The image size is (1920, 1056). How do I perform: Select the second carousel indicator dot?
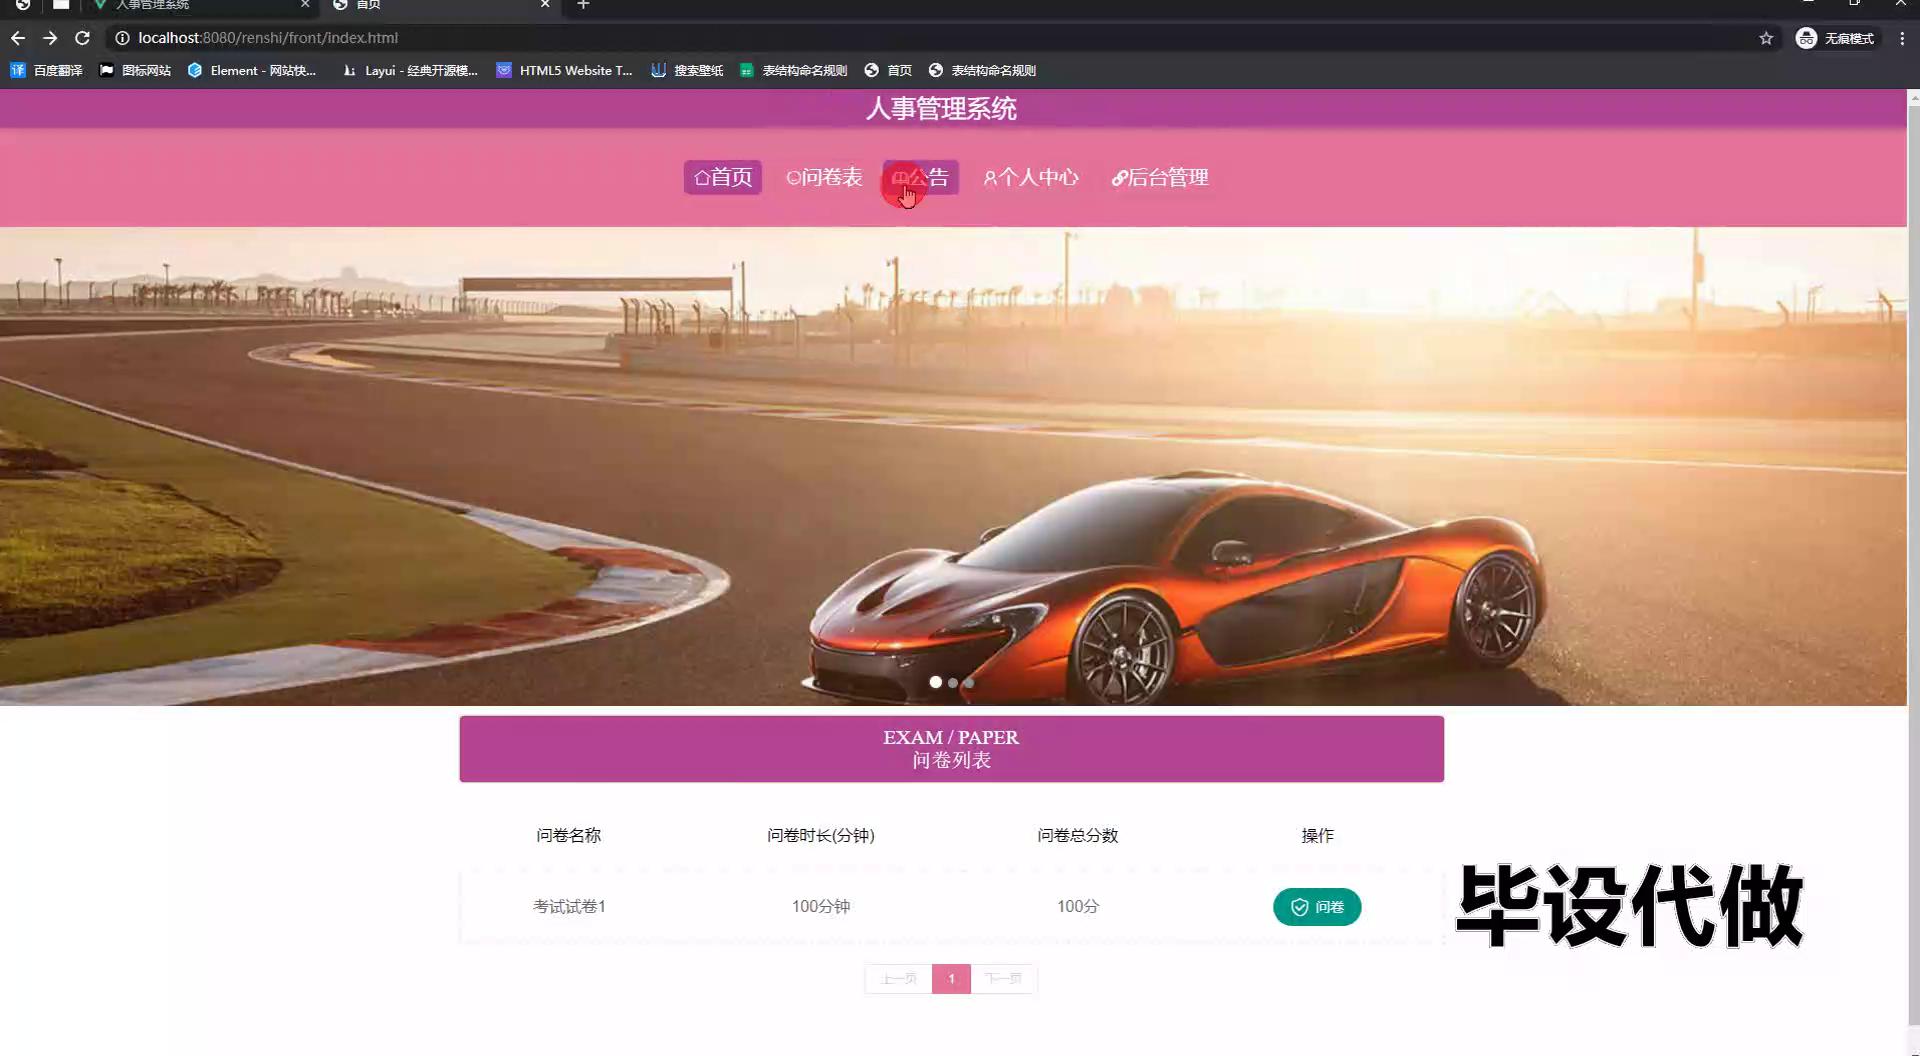click(953, 683)
